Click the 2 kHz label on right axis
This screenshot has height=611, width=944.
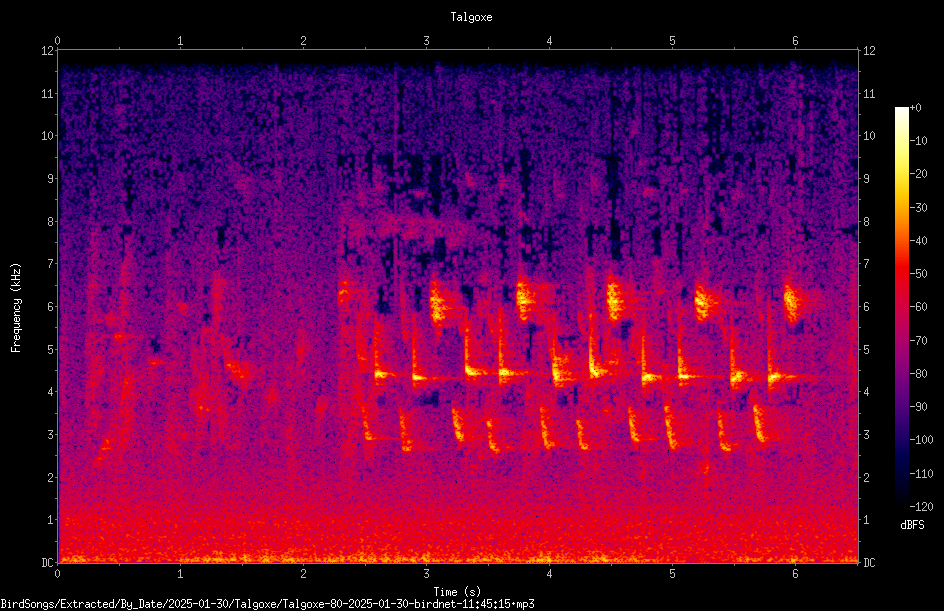[866, 477]
